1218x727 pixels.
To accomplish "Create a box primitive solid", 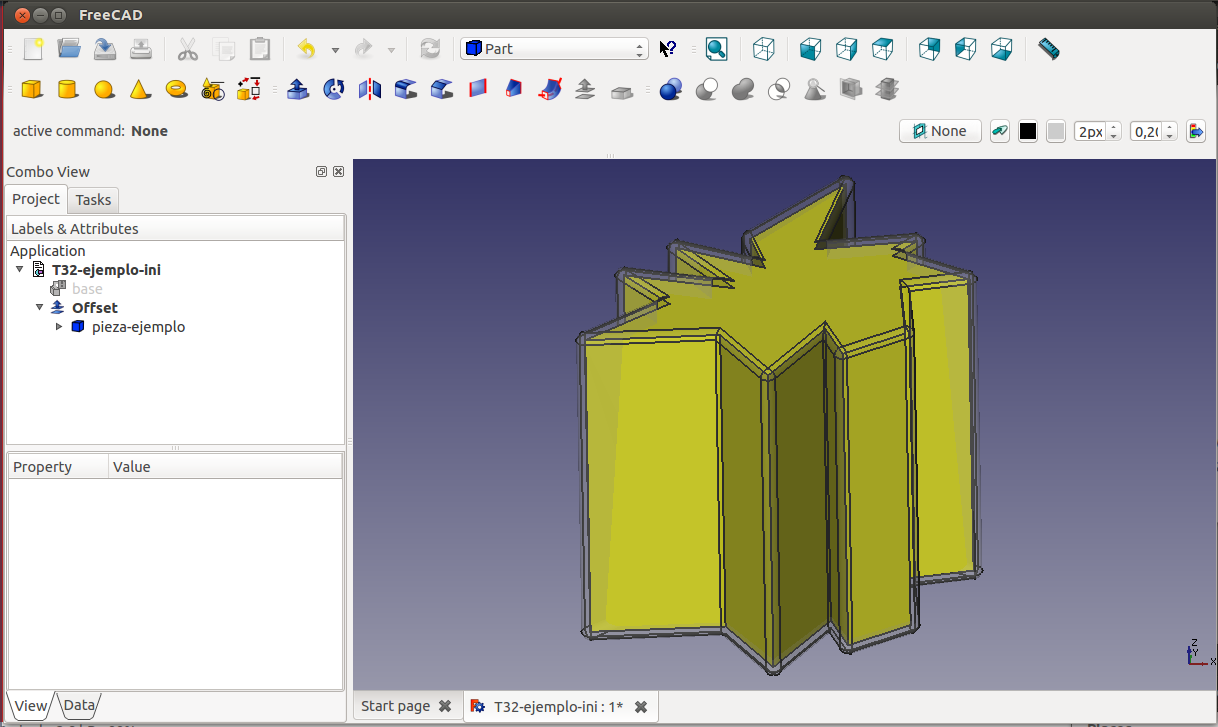I will (x=32, y=90).
